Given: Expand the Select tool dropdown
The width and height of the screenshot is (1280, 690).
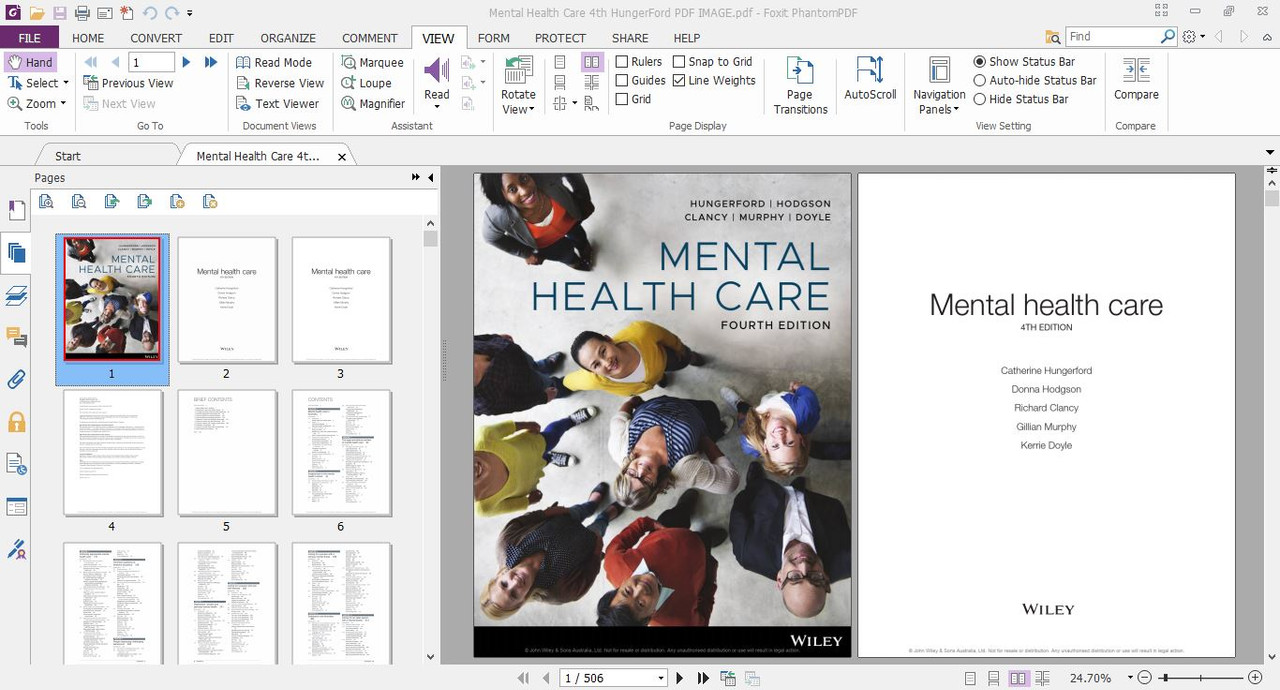Looking at the screenshot, I should click(66, 83).
